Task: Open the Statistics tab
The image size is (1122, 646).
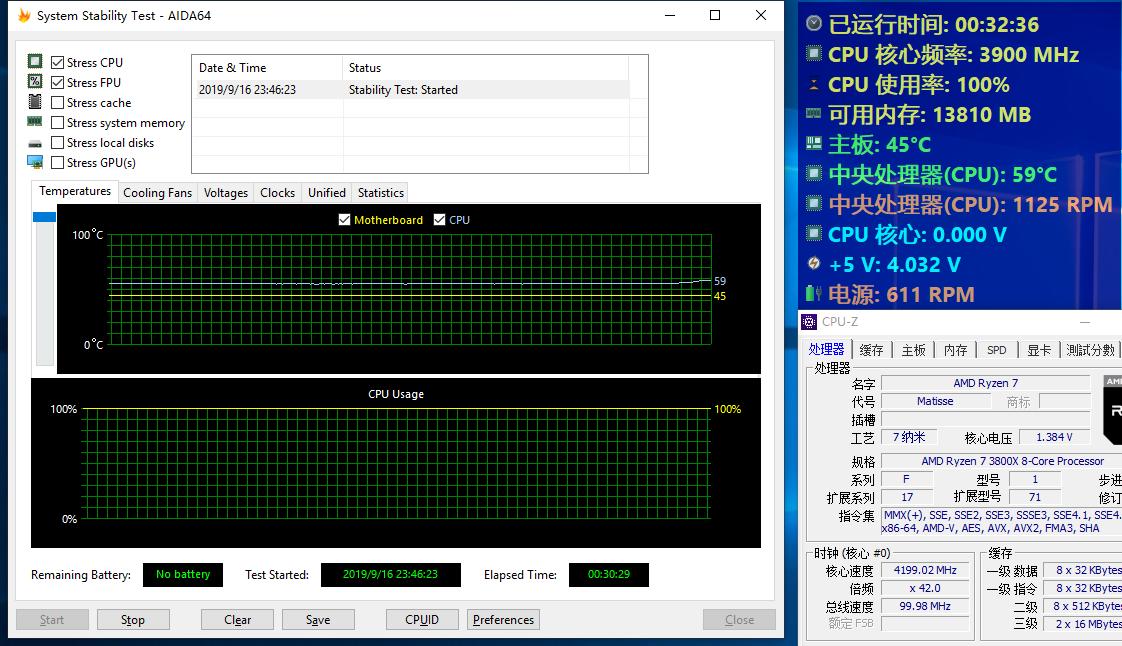Action: tap(380, 193)
